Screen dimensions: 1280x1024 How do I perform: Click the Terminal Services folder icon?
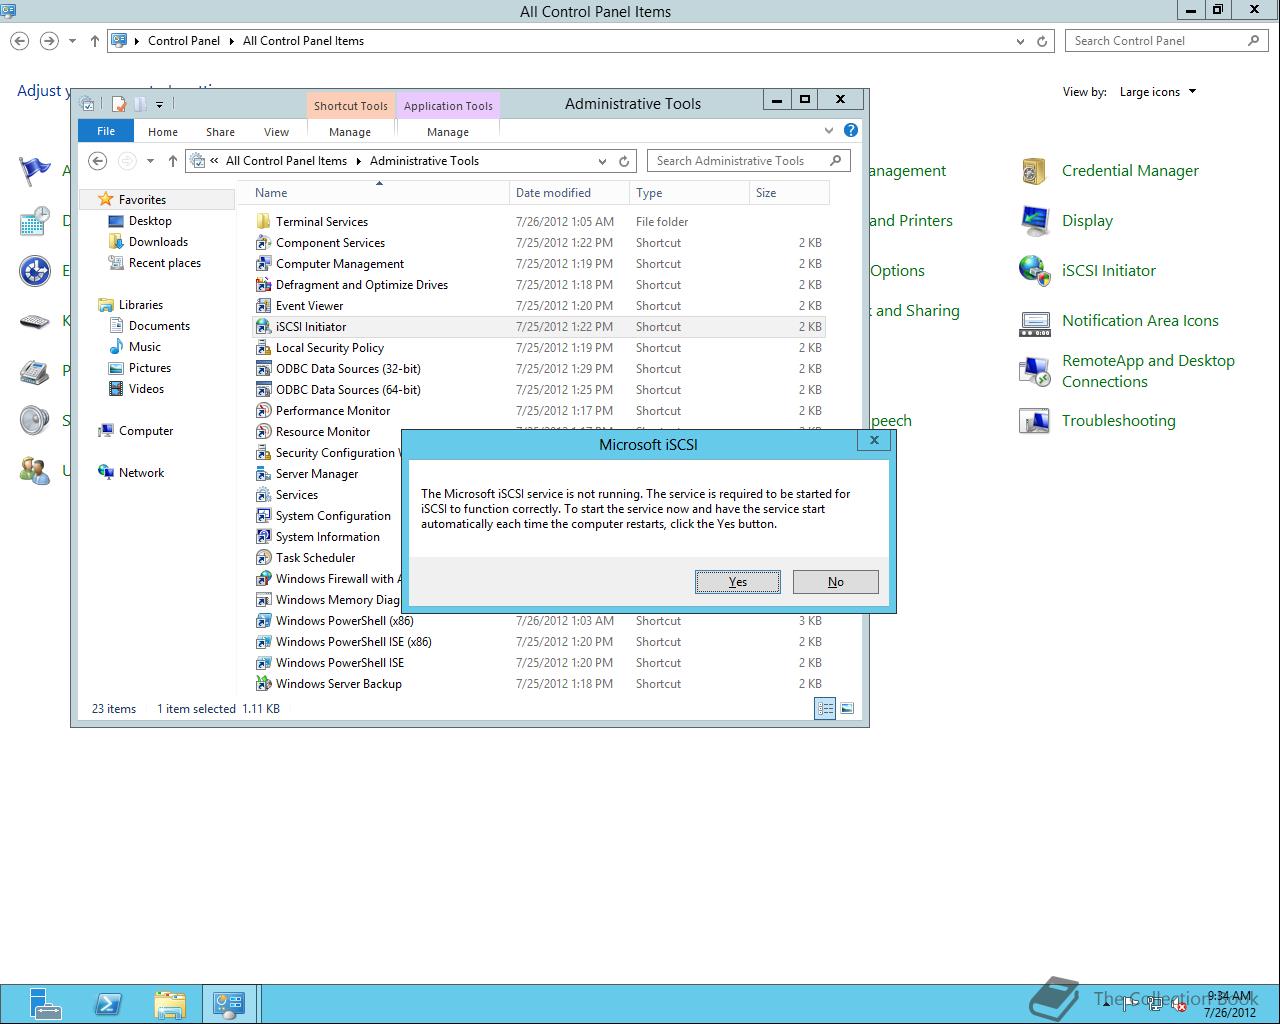(x=263, y=222)
